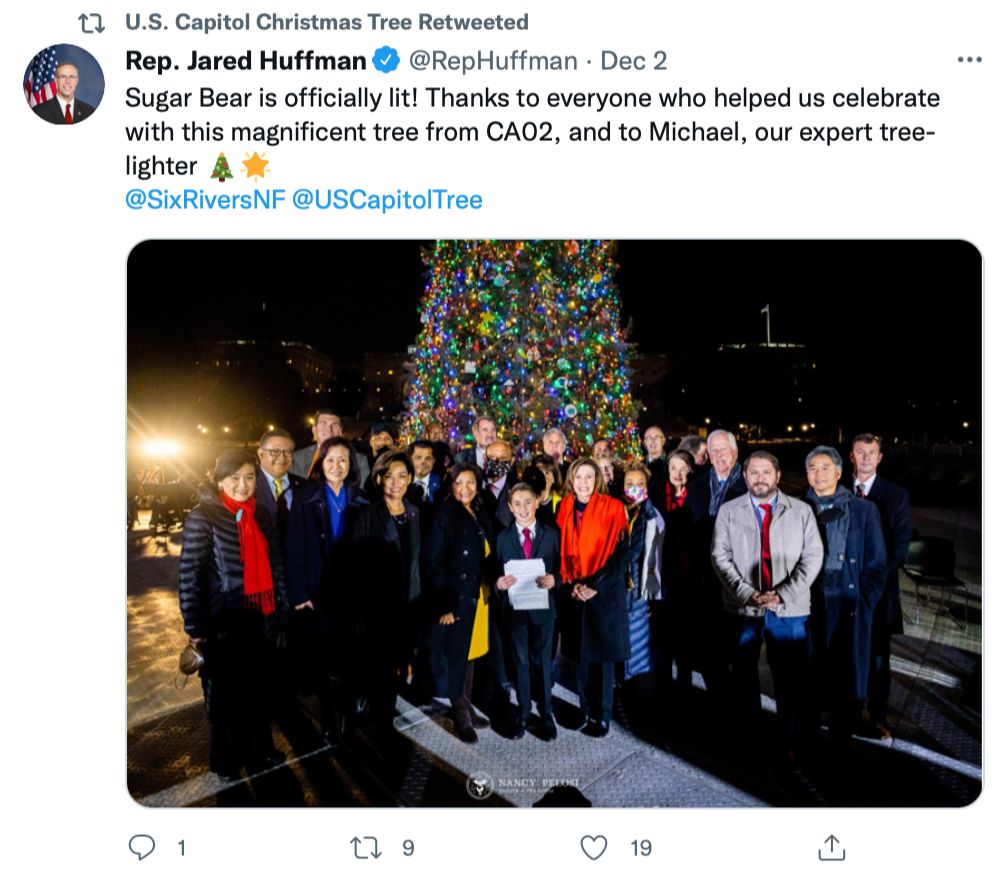Image resolution: width=1005 pixels, height=881 pixels.
Task: Open "U.S. Capitol Christmas Tree Retweeted" link
Action: click(327, 22)
